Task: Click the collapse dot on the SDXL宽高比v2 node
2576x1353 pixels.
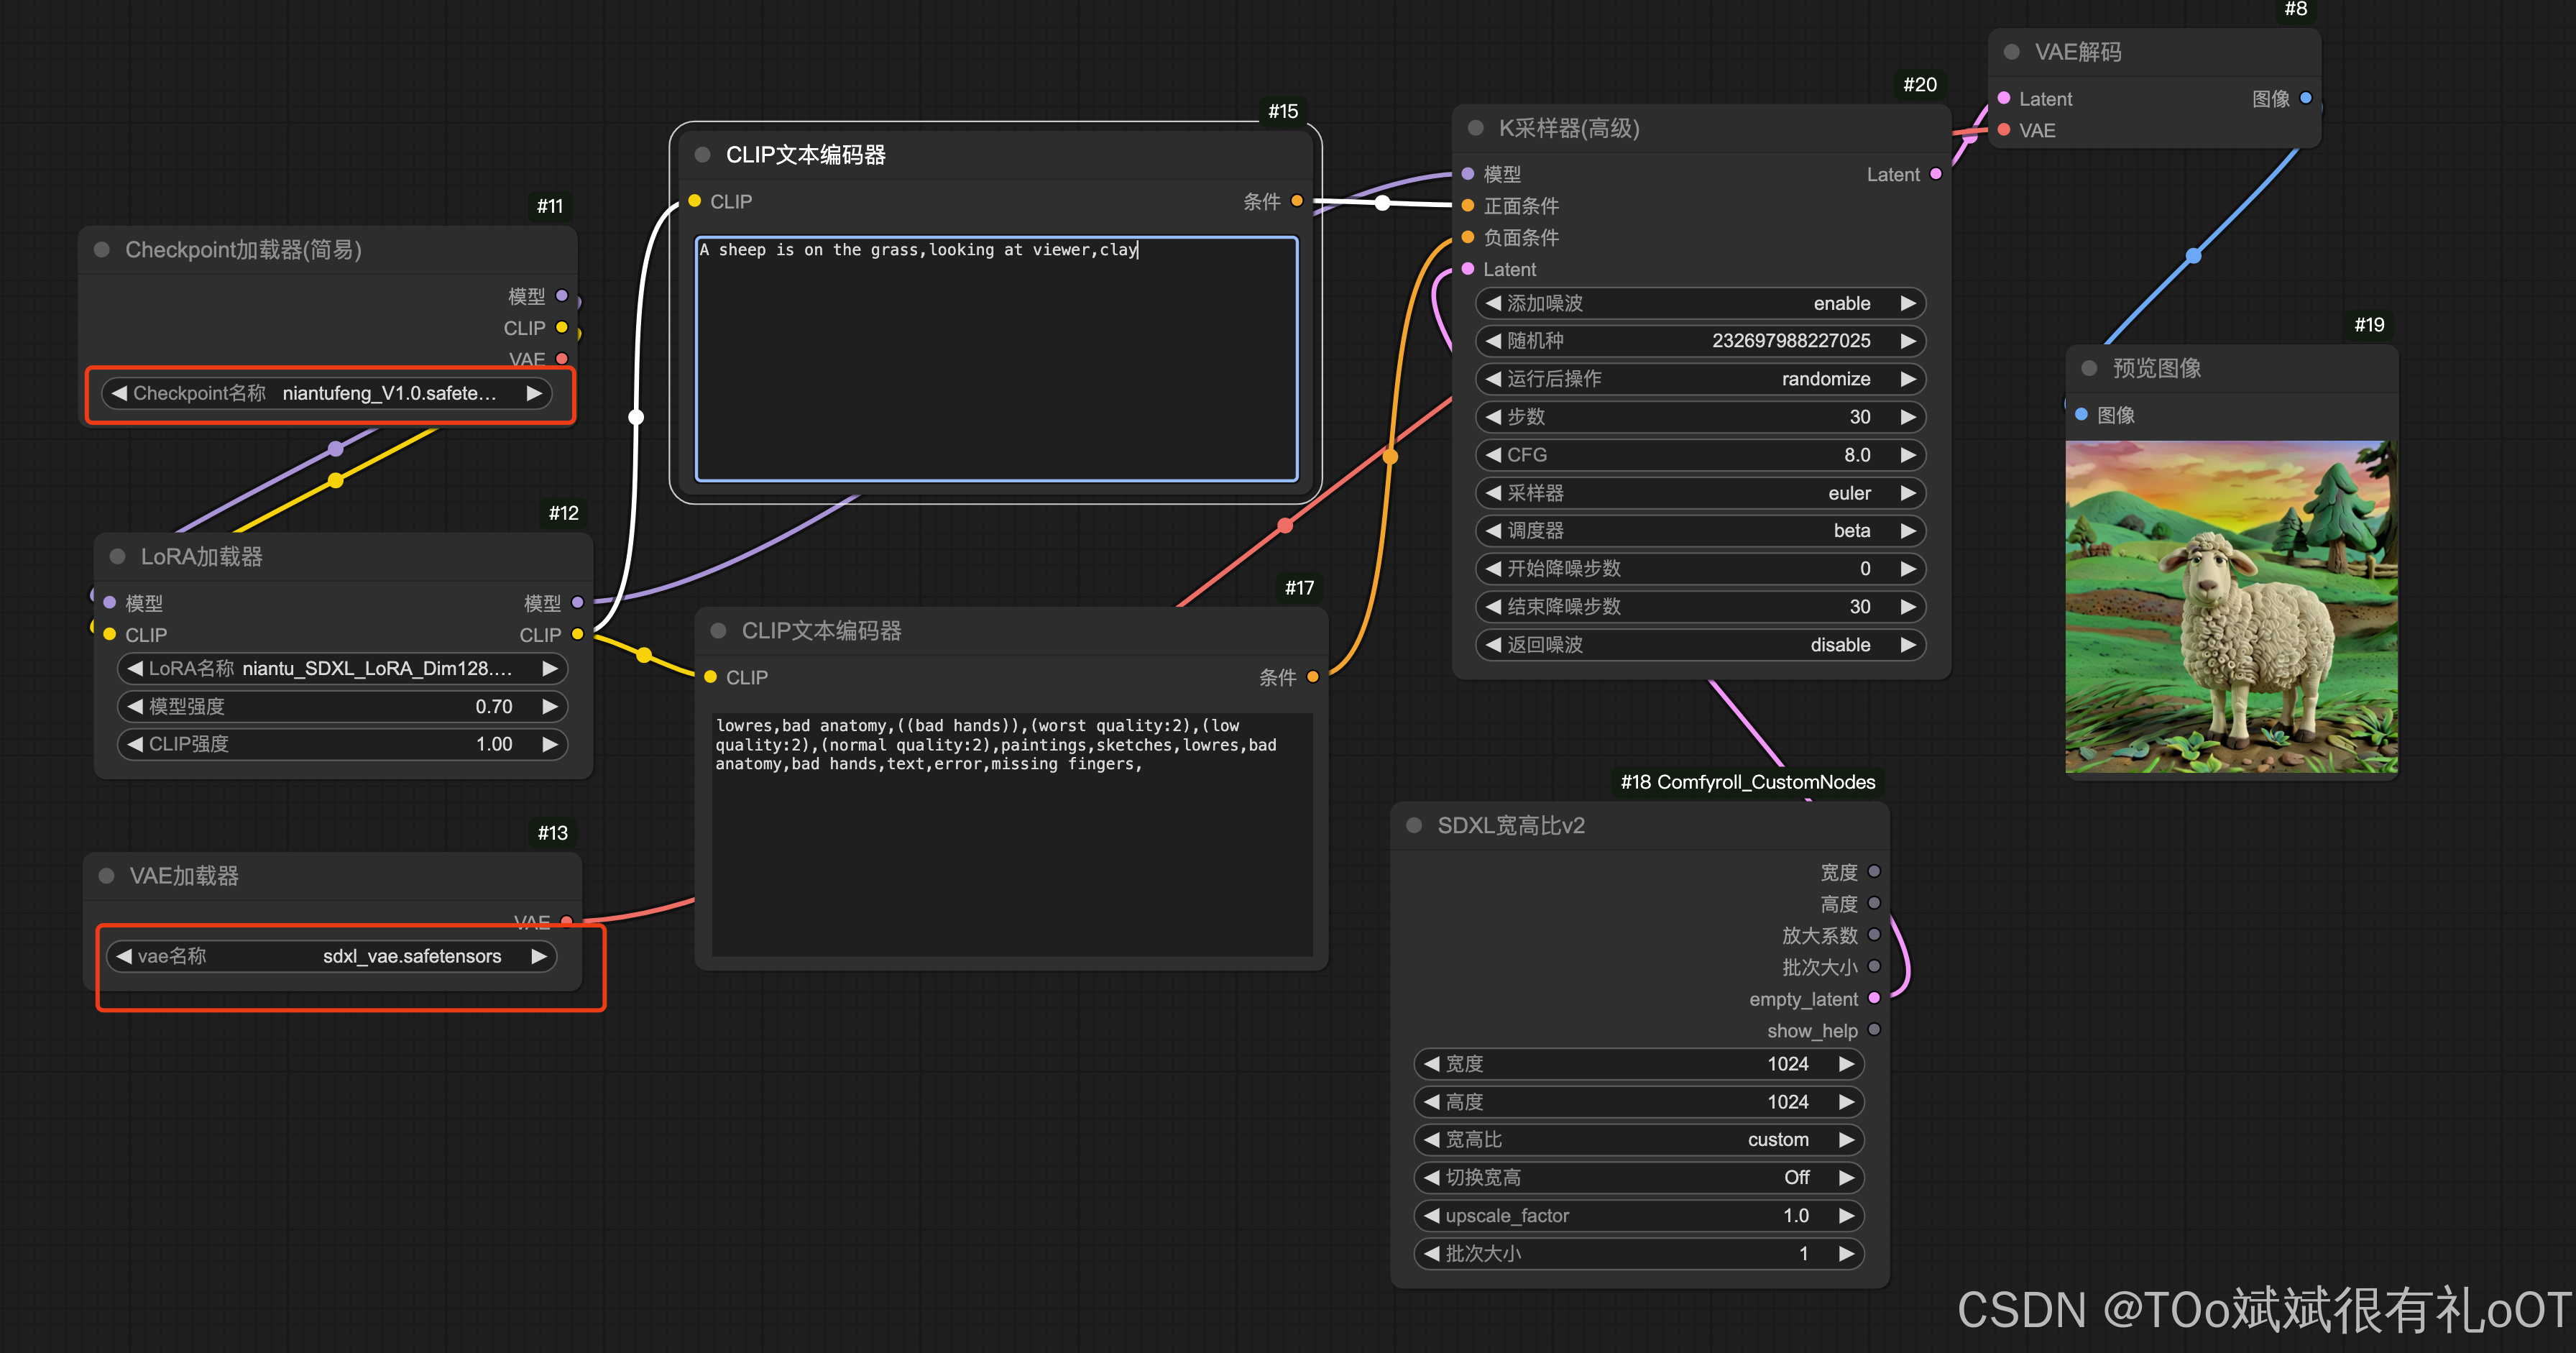Action: pos(1414,826)
